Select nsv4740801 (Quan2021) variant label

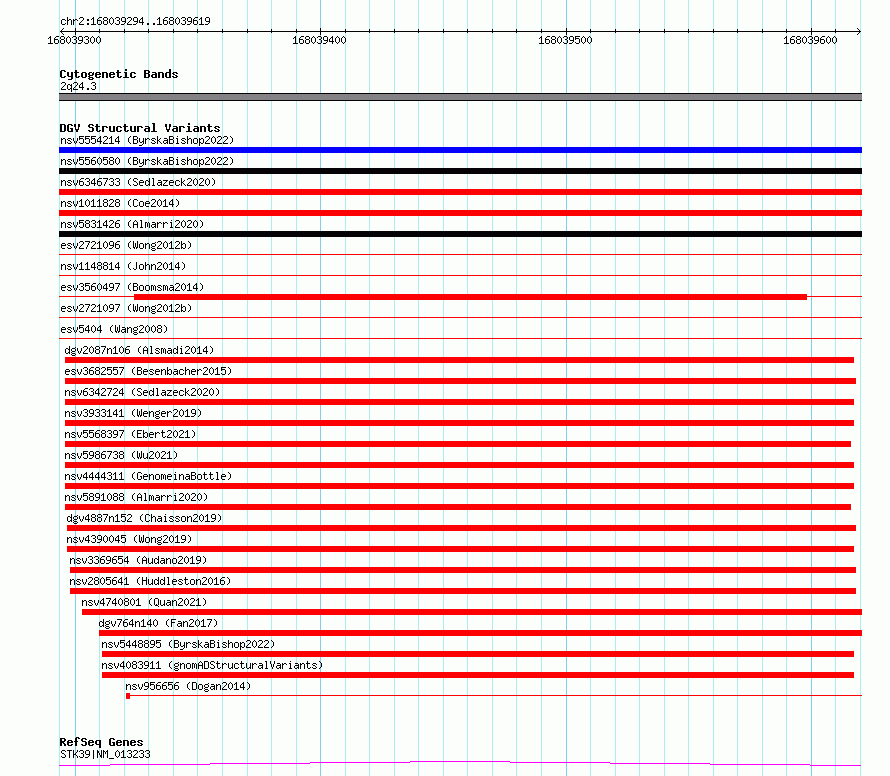[144, 602]
